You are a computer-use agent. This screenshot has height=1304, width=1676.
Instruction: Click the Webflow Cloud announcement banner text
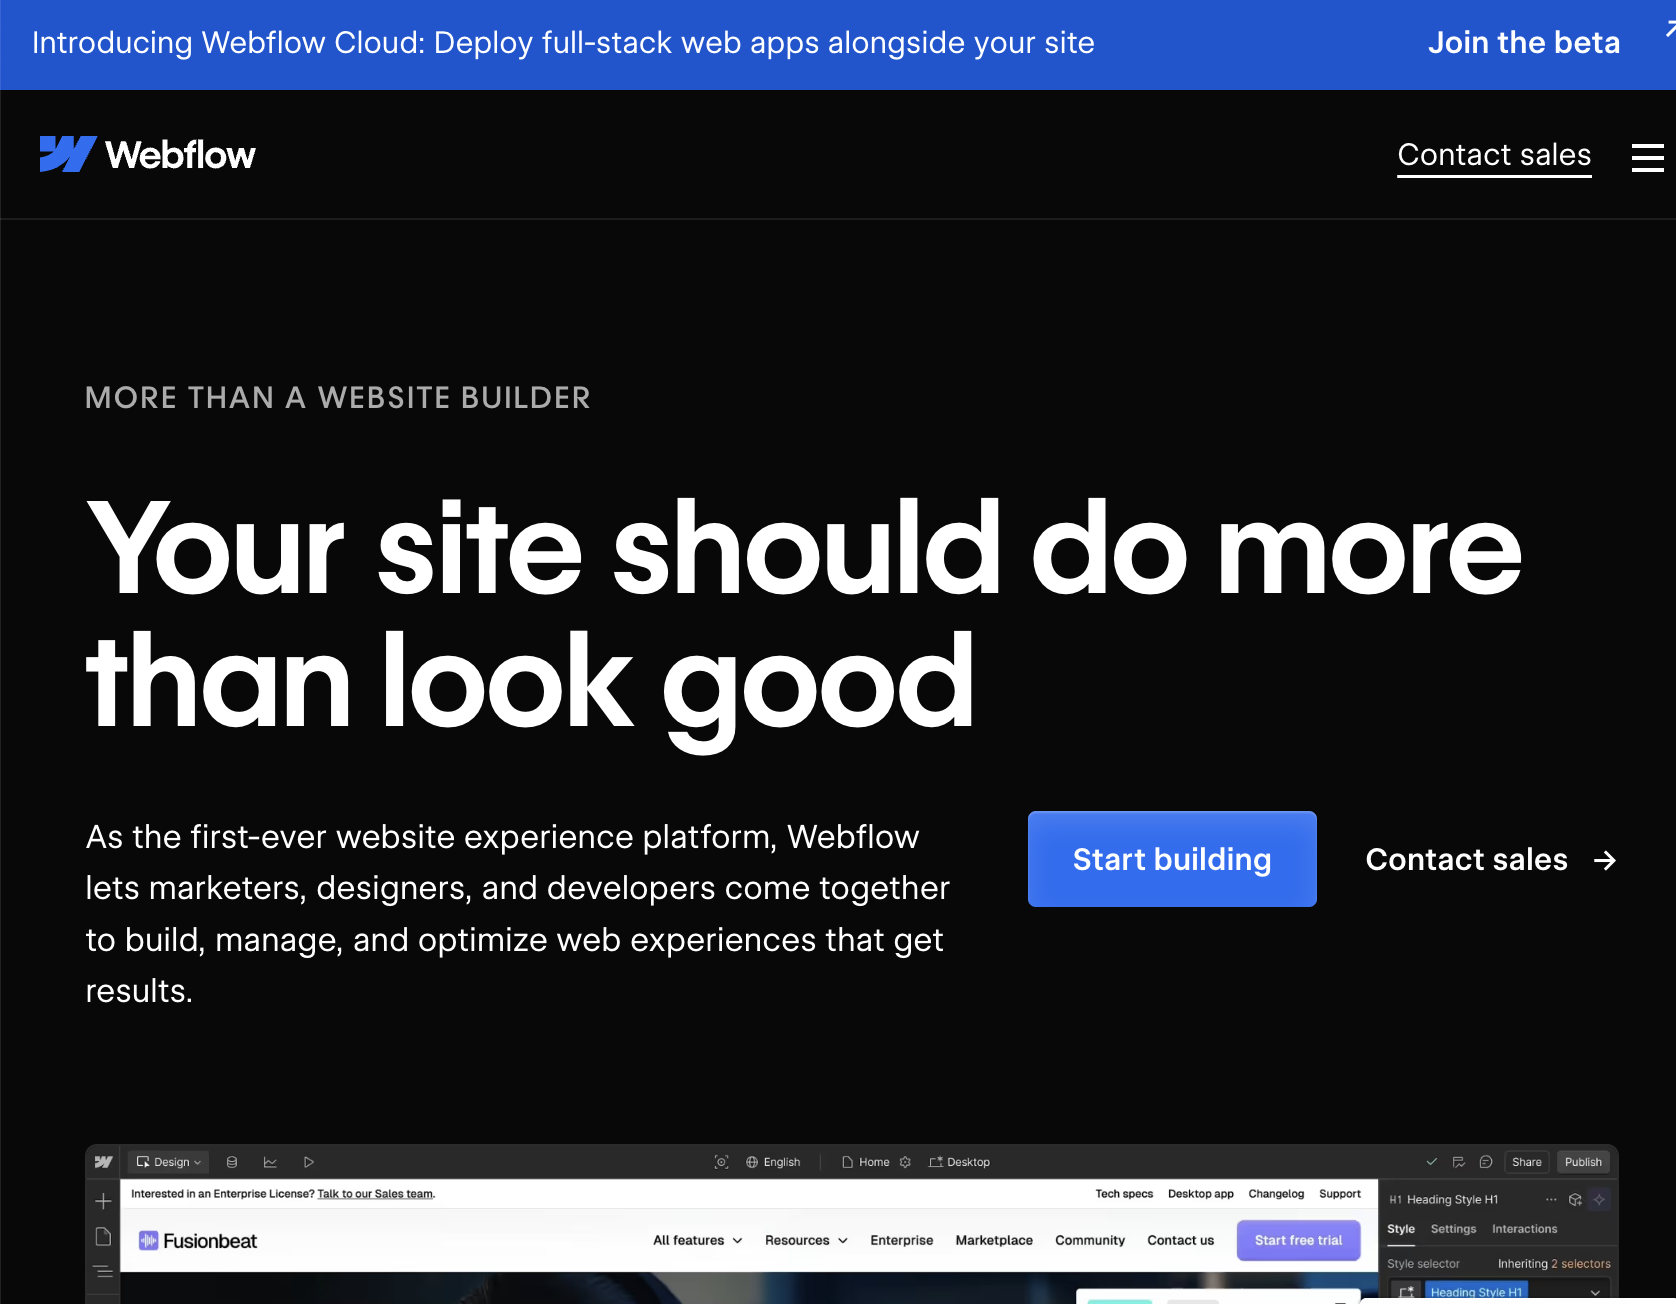coord(563,43)
